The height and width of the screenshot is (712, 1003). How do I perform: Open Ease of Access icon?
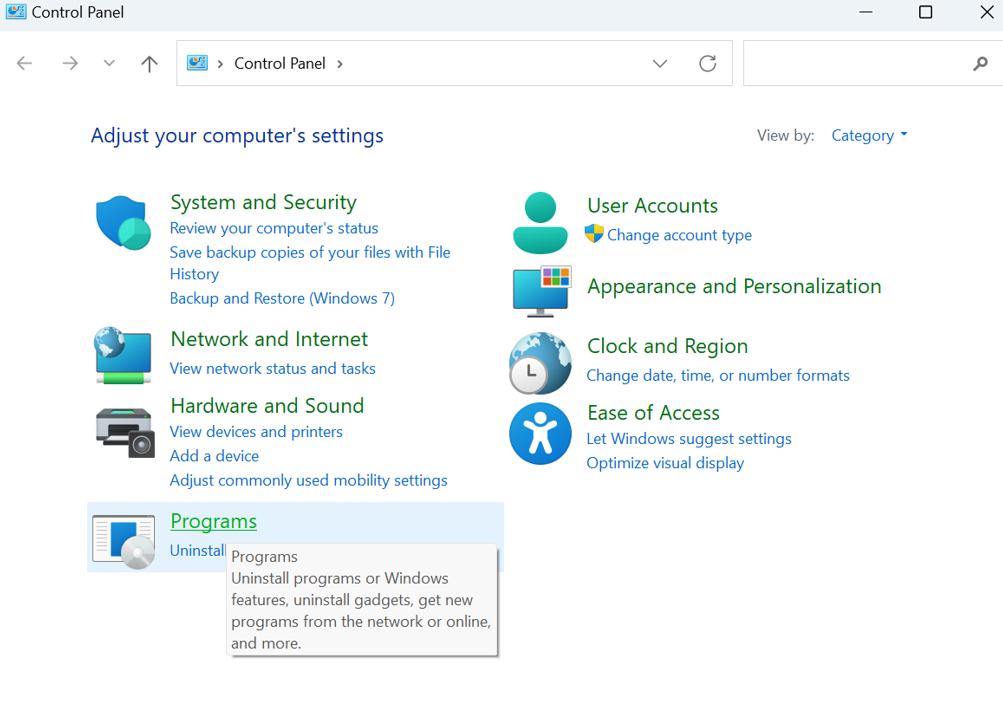[x=540, y=433]
